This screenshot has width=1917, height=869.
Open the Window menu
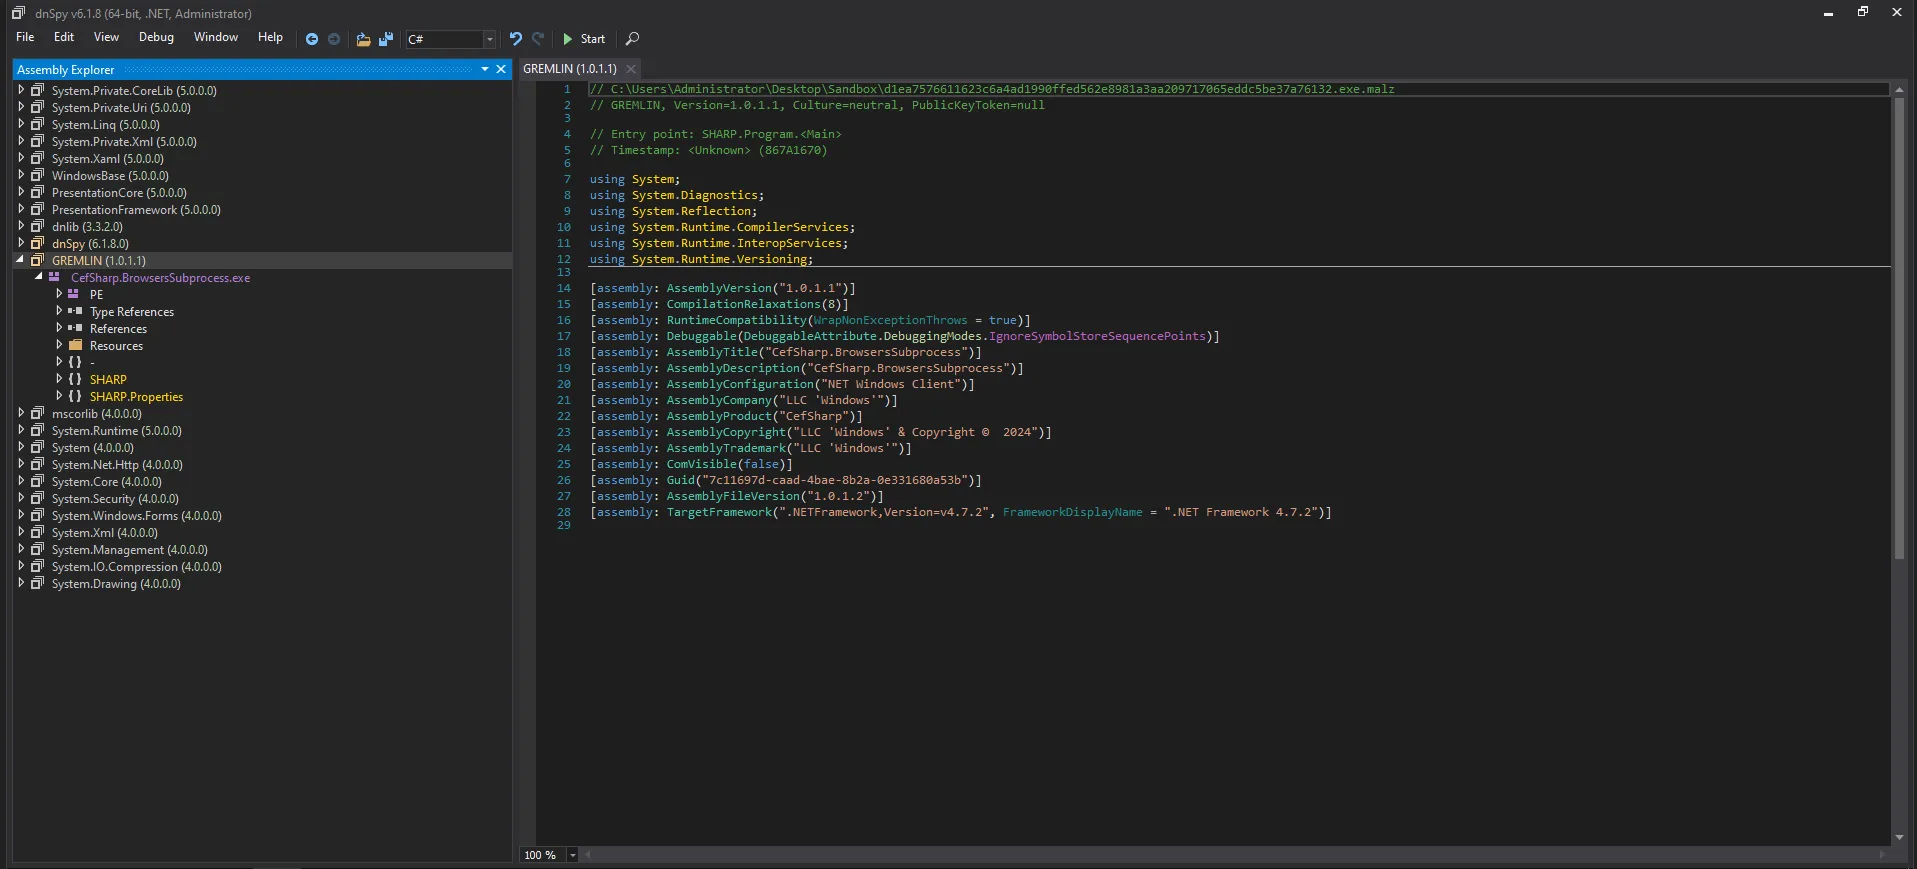(x=215, y=37)
